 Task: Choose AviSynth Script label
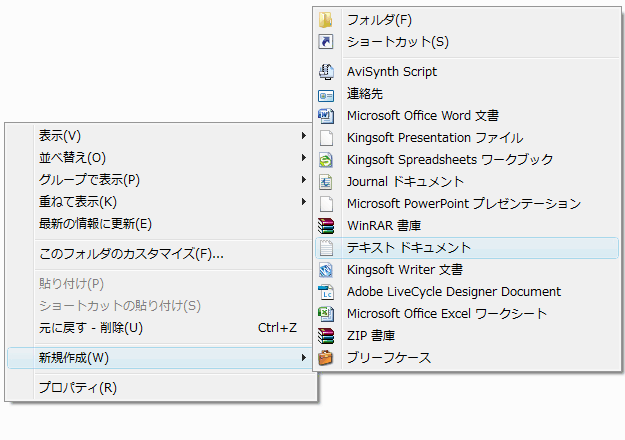[392, 72]
